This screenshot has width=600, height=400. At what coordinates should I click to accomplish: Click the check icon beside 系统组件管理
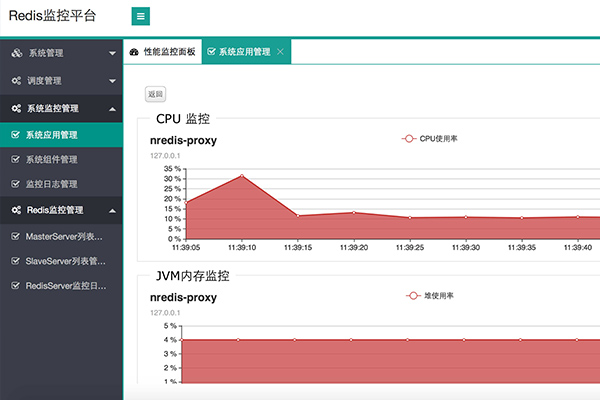[15, 159]
